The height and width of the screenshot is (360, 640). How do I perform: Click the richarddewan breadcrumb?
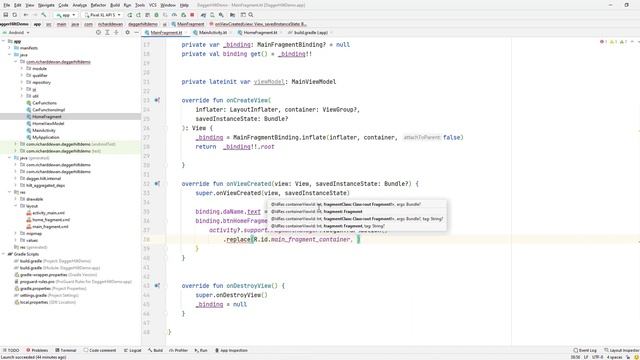110,24
